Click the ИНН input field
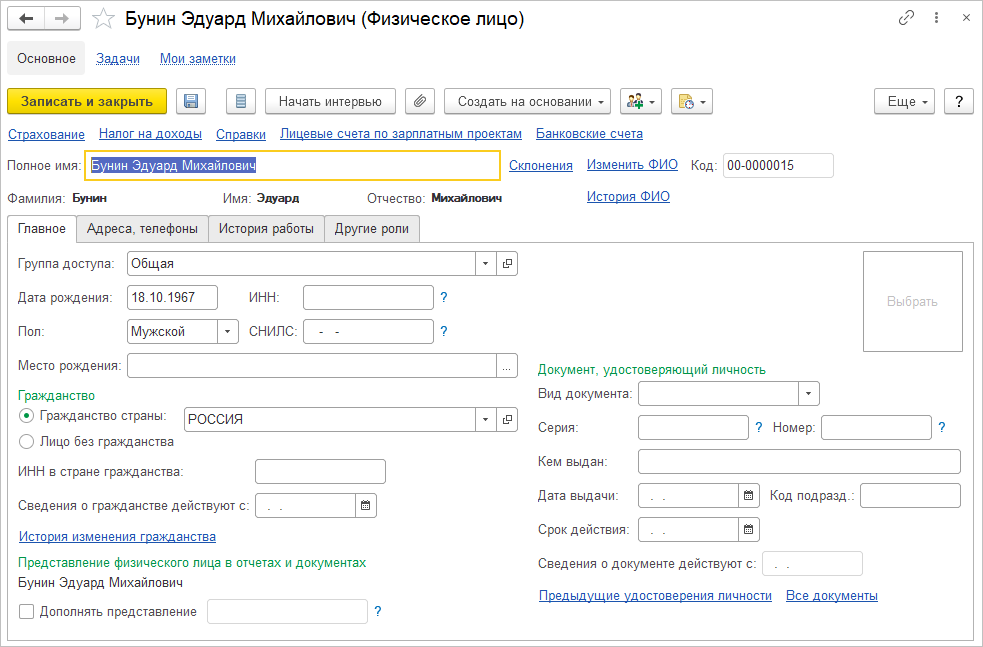The height and width of the screenshot is (647, 983). pos(368,297)
